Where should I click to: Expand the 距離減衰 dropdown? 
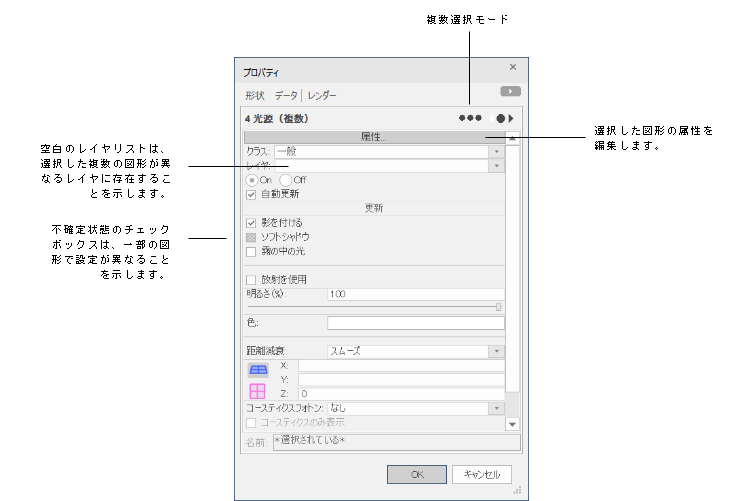pos(496,351)
